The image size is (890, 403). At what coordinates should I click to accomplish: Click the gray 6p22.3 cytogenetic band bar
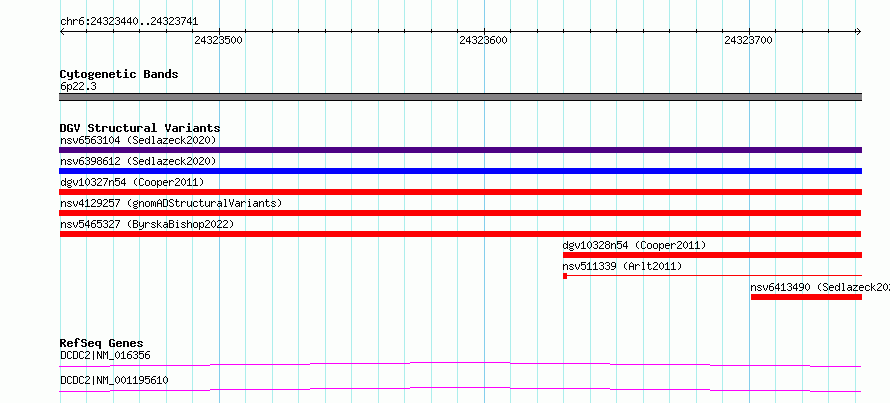(x=460, y=97)
